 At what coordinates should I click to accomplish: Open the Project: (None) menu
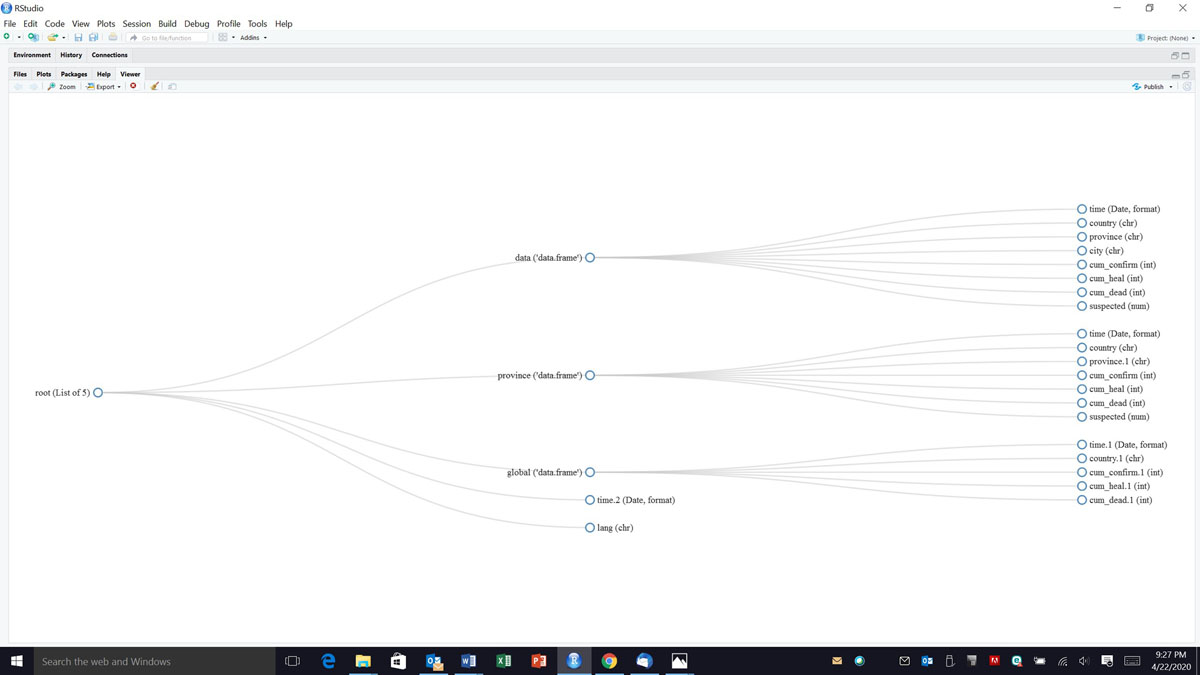point(1165,38)
